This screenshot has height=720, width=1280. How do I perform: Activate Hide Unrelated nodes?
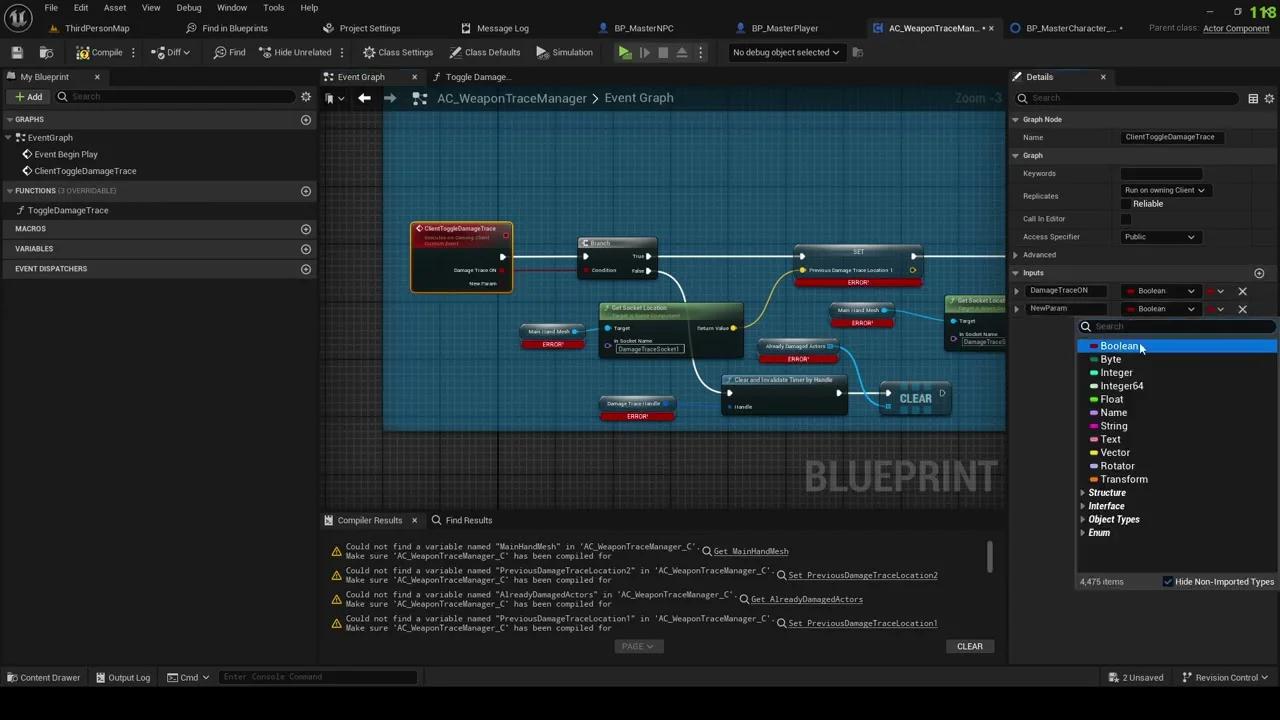point(295,52)
